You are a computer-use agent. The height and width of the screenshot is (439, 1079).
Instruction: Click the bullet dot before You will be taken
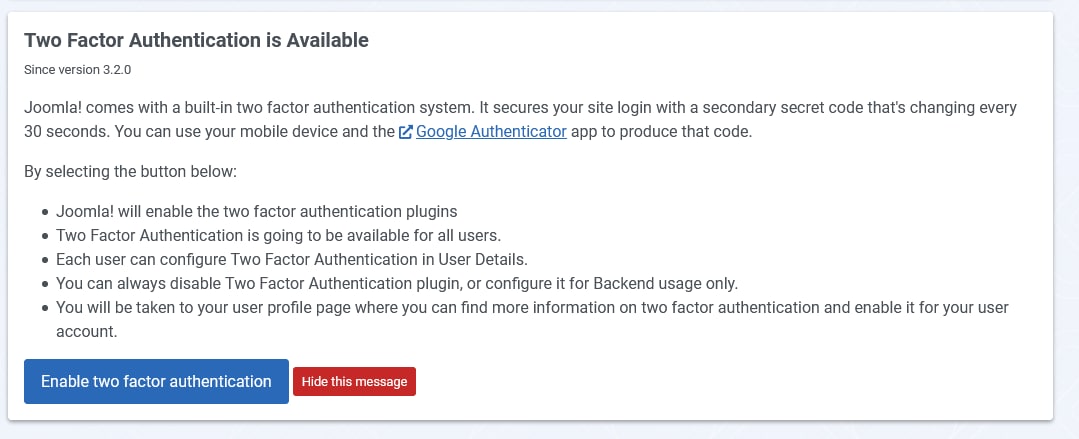pos(45,308)
